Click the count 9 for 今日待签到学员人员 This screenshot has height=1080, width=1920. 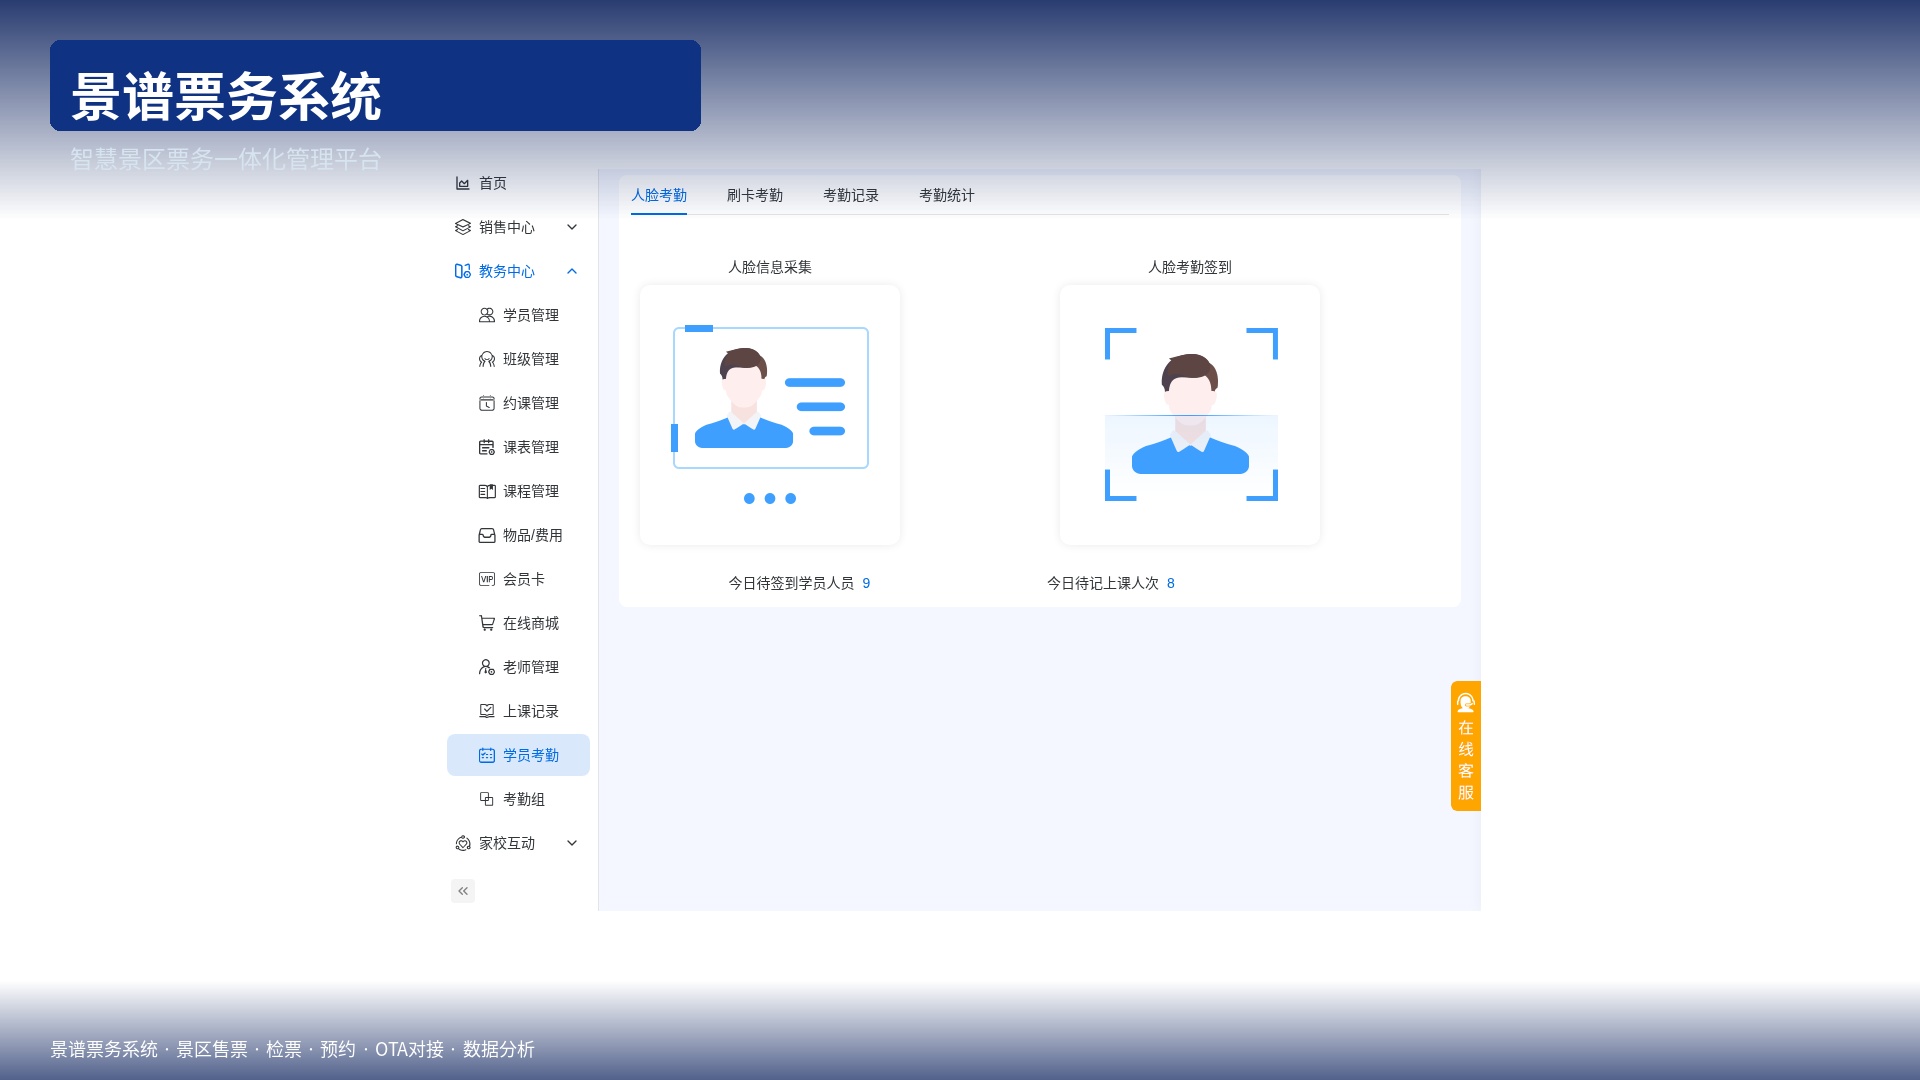(x=866, y=583)
